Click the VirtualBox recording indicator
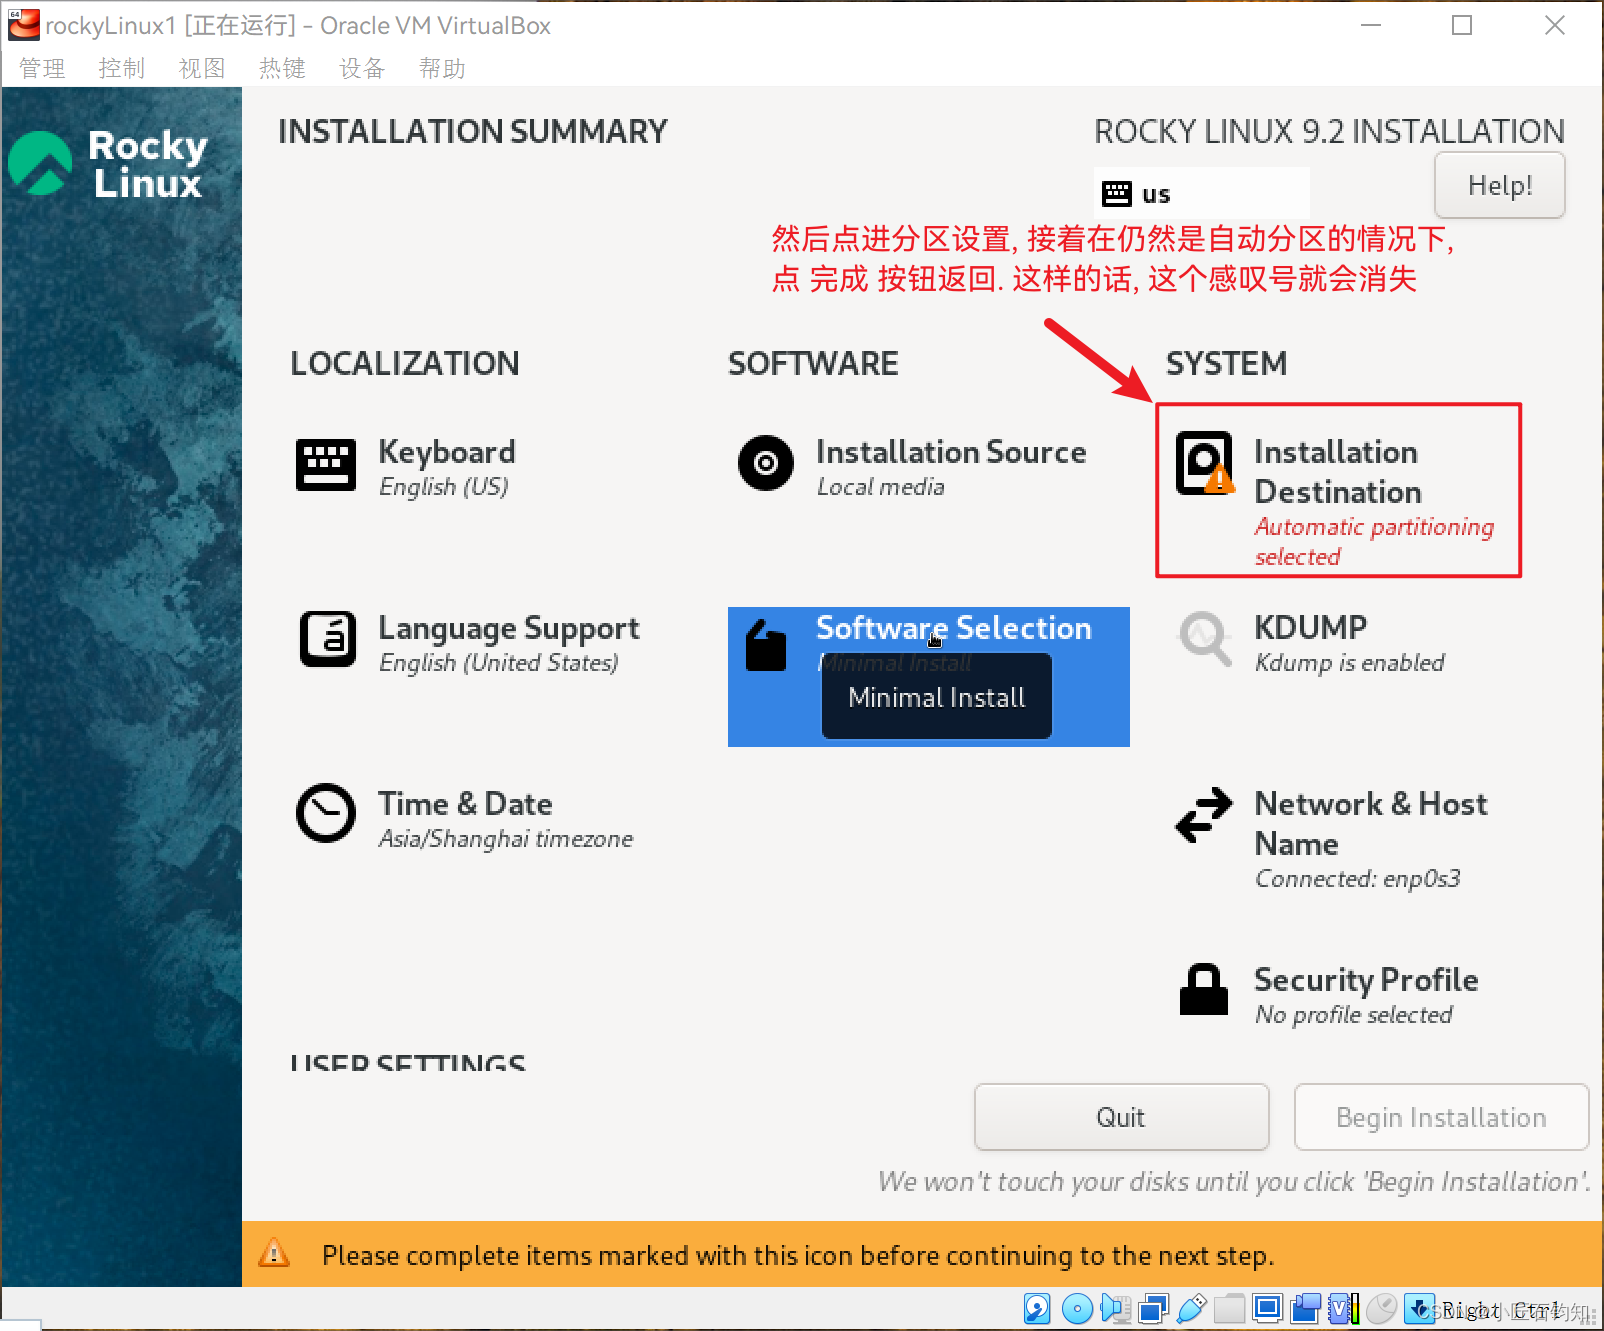The width and height of the screenshot is (1604, 1331). coord(1305,1308)
